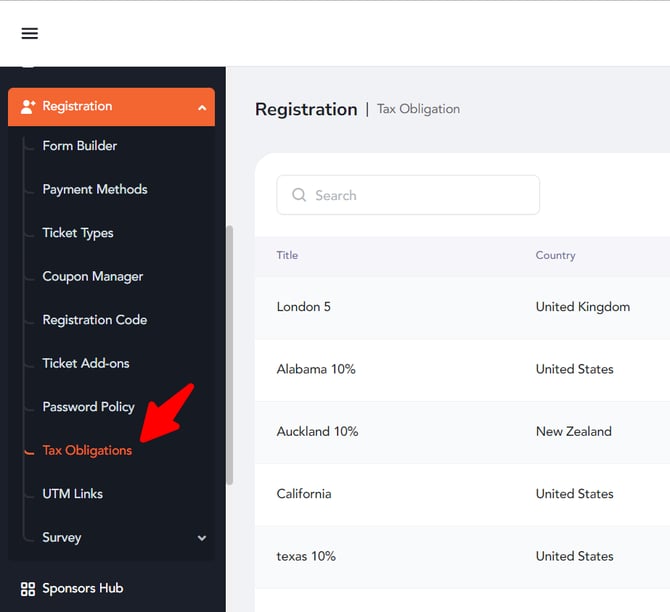Image resolution: width=670 pixels, height=612 pixels.
Task: Select Ticket Types in sidebar
Action: [78, 233]
